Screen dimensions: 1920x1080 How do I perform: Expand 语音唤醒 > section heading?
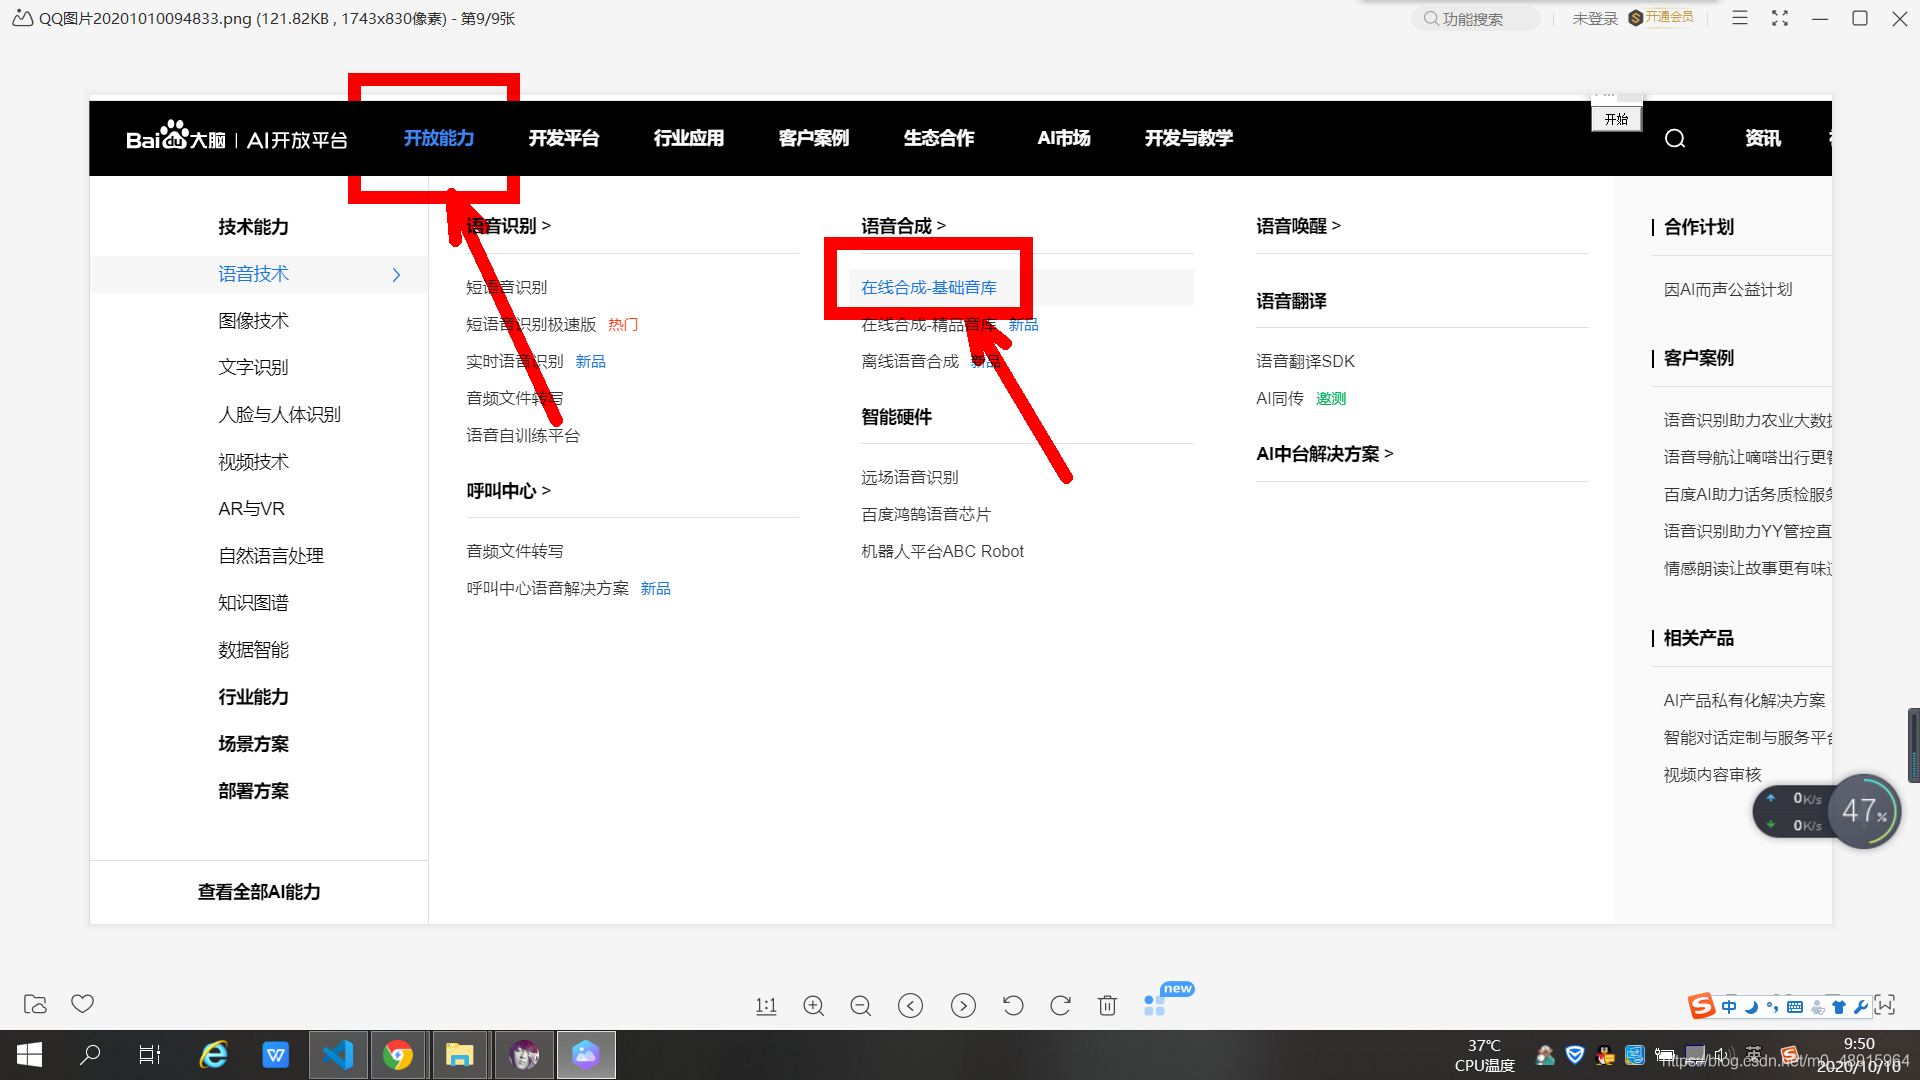click(1298, 227)
